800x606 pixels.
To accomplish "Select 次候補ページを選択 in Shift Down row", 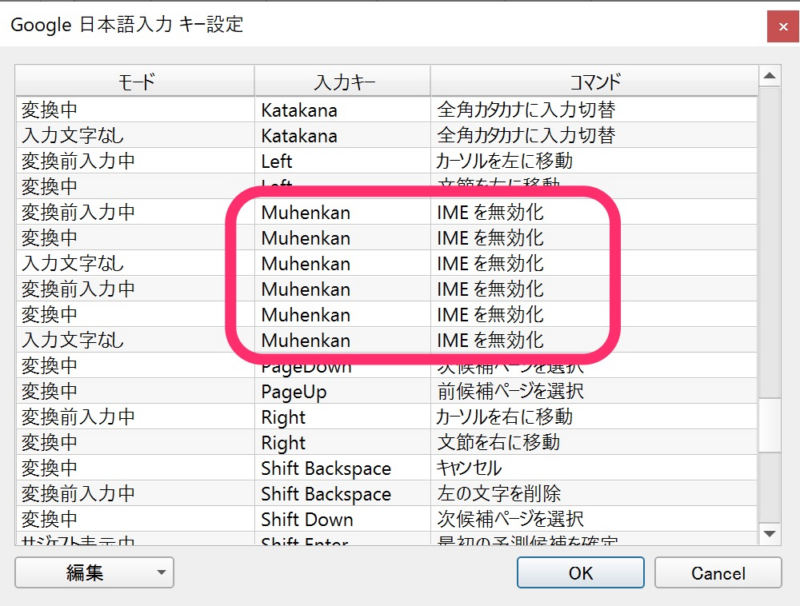I will 594,519.
